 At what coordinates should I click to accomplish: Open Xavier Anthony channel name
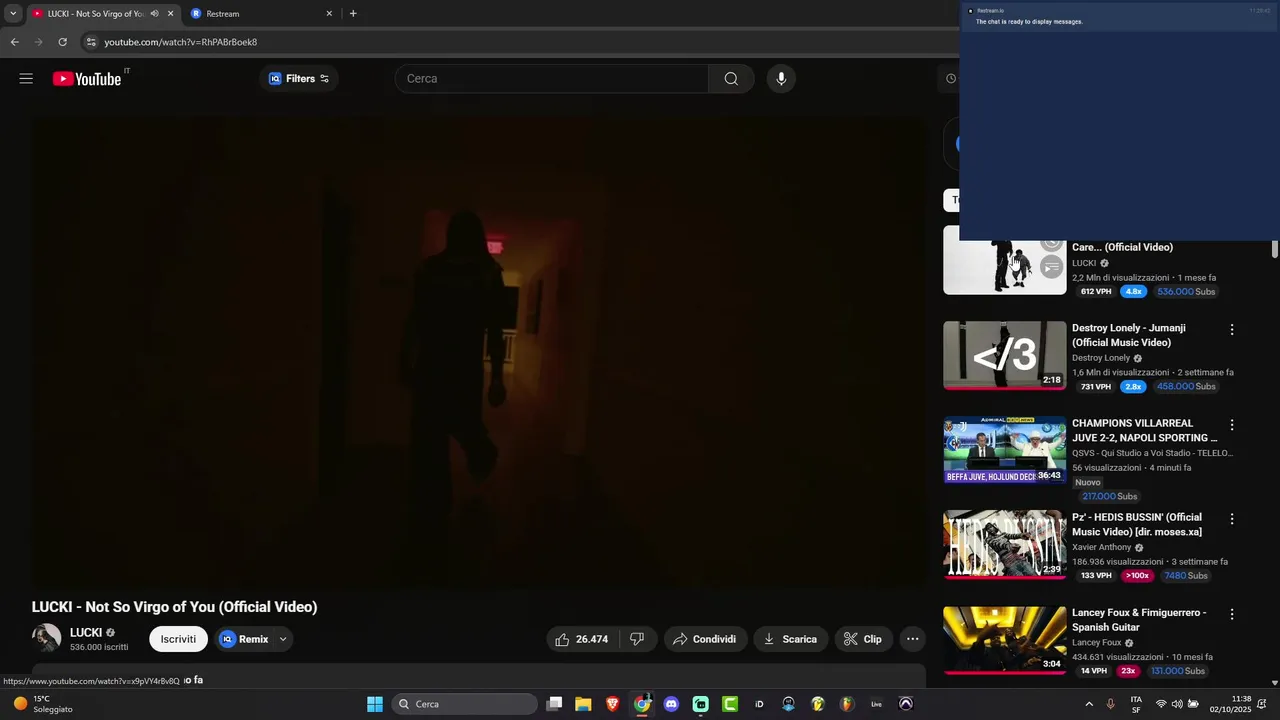1102,548
